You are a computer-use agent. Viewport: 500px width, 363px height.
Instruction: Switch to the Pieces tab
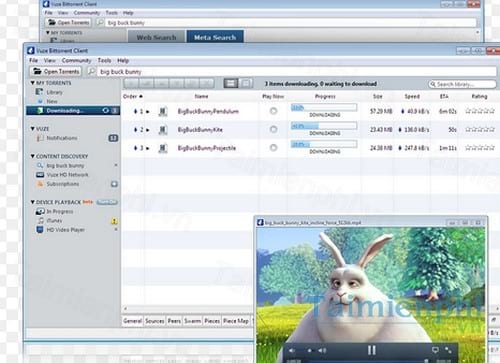coord(212,321)
